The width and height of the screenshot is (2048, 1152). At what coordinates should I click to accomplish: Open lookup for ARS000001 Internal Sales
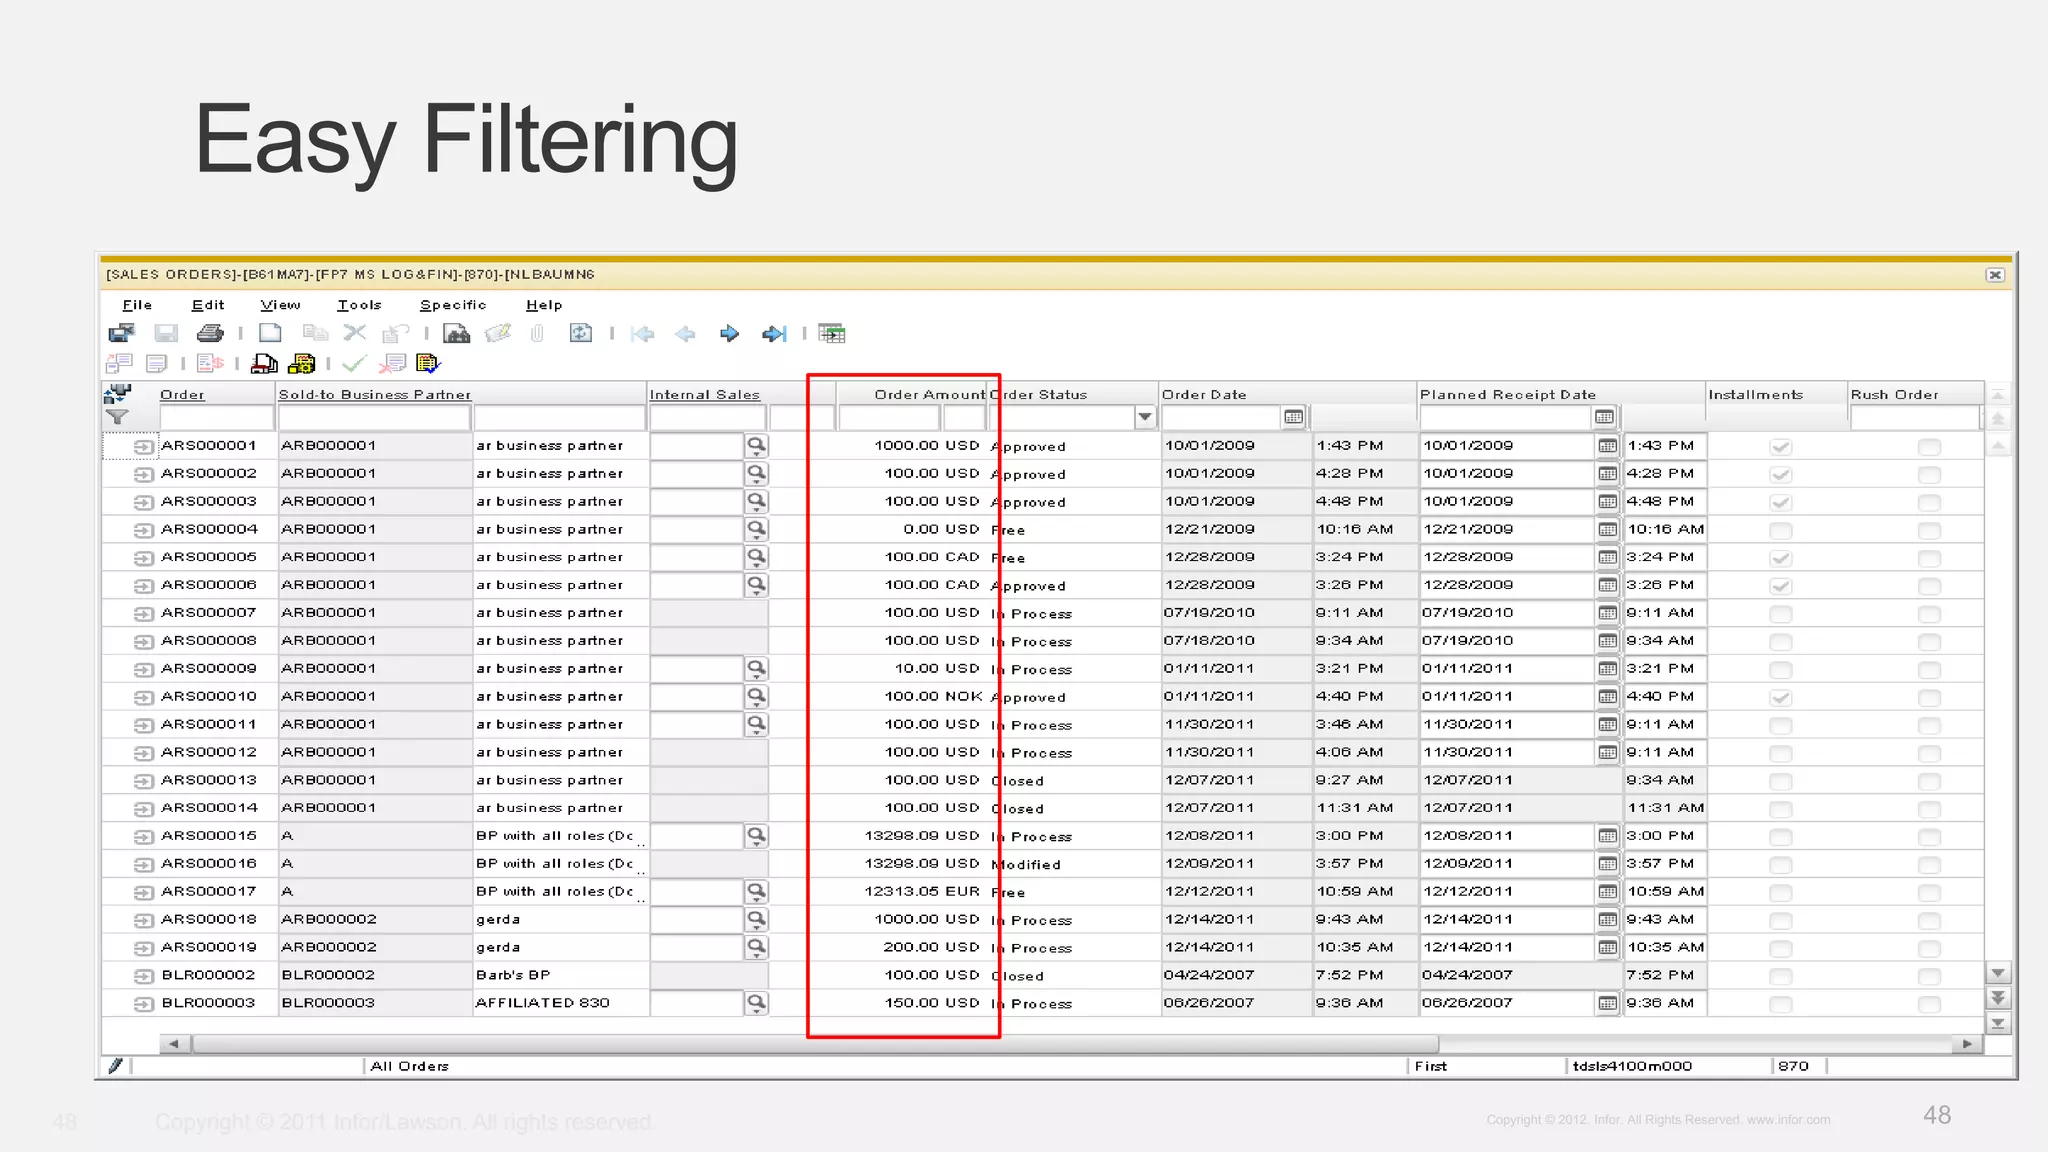click(757, 445)
